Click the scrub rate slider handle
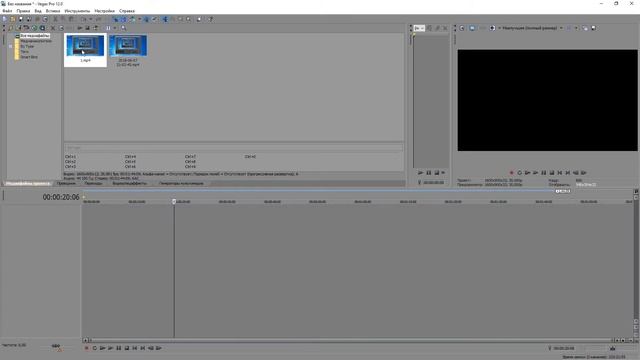Image resolution: width=640 pixels, height=360 pixels. coord(56,346)
